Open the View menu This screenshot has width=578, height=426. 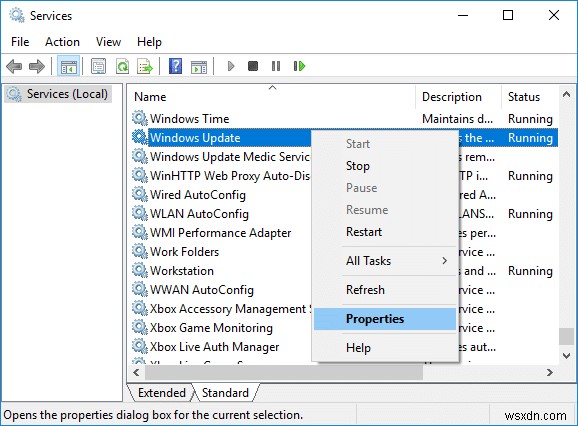(x=108, y=42)
